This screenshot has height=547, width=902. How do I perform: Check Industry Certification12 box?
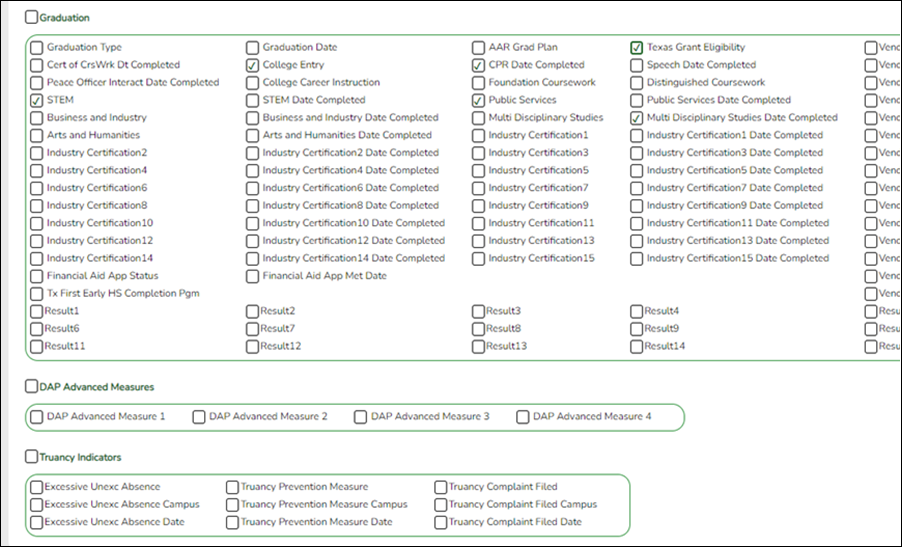pyautogui.click(x=37, y=241)
